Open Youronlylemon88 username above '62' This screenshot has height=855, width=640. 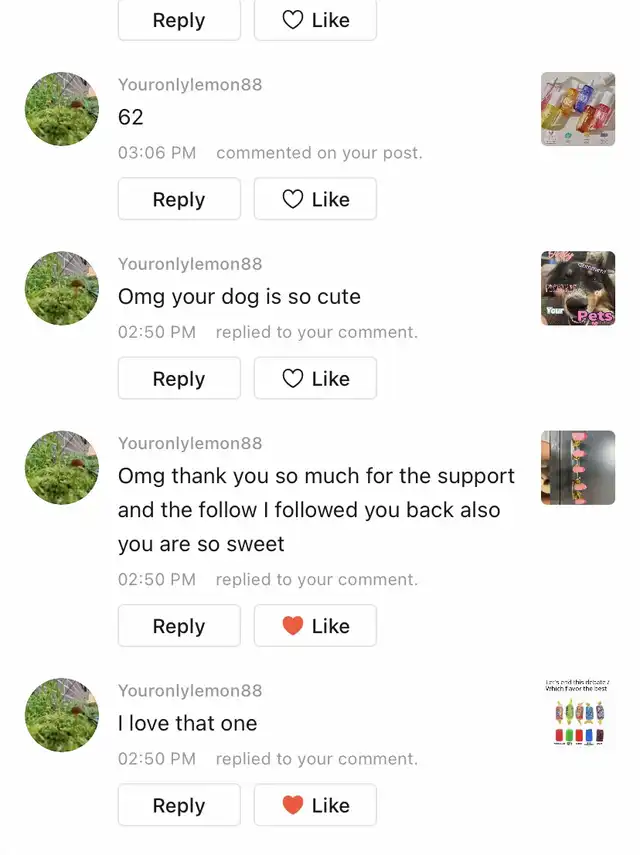(x=190, y=85)
